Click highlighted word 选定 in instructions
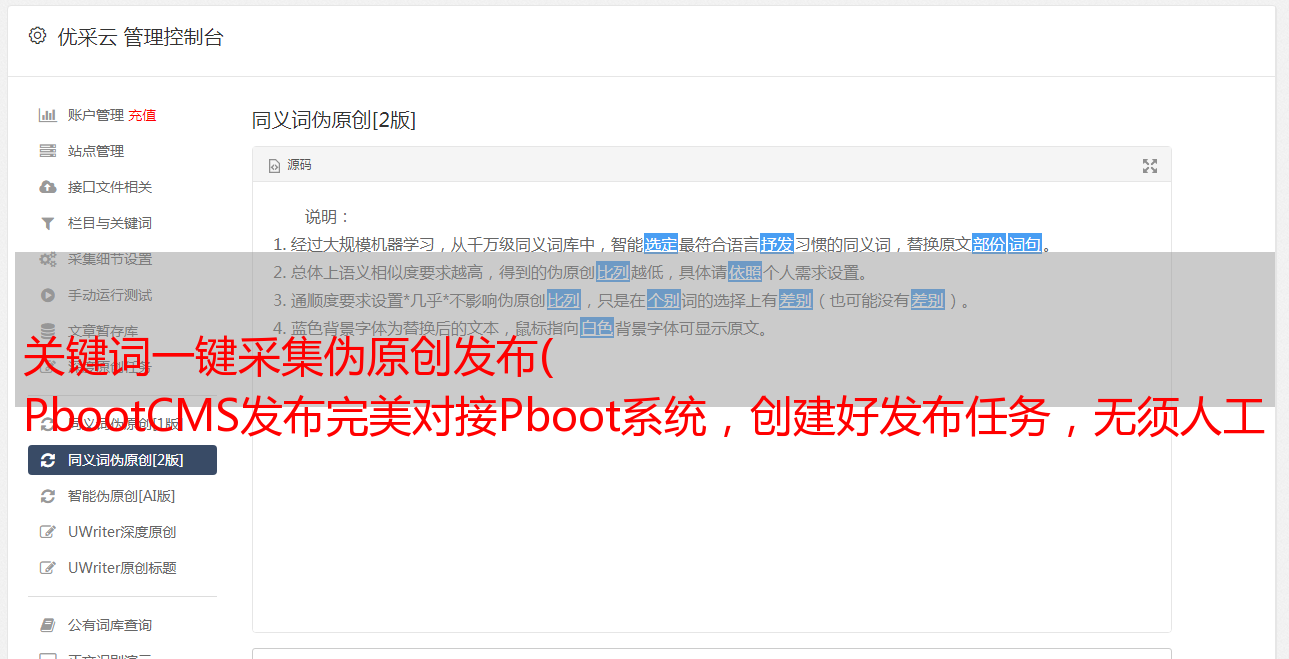 pyautogui.click(x=661, y=244)
